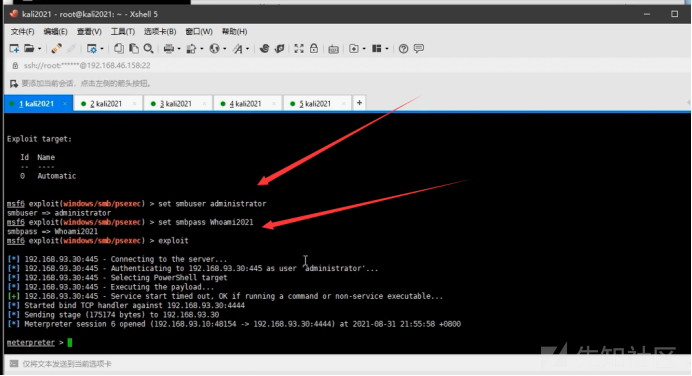This screenshot has width=692, height=376.
Task: Toggle Full Screen mode icon
Action: [x=299, y=49]
